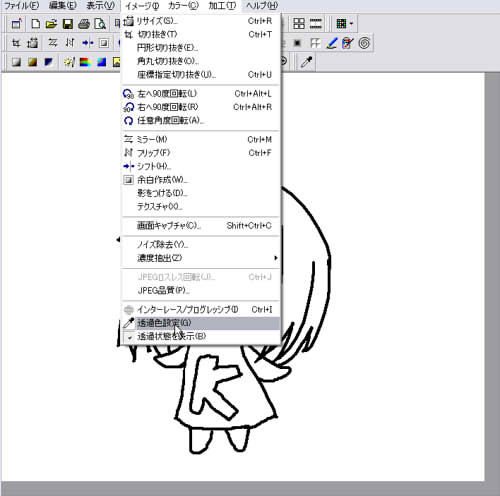
Task: Click the horizontal lines list view icon
Action: tap(316, 24)
